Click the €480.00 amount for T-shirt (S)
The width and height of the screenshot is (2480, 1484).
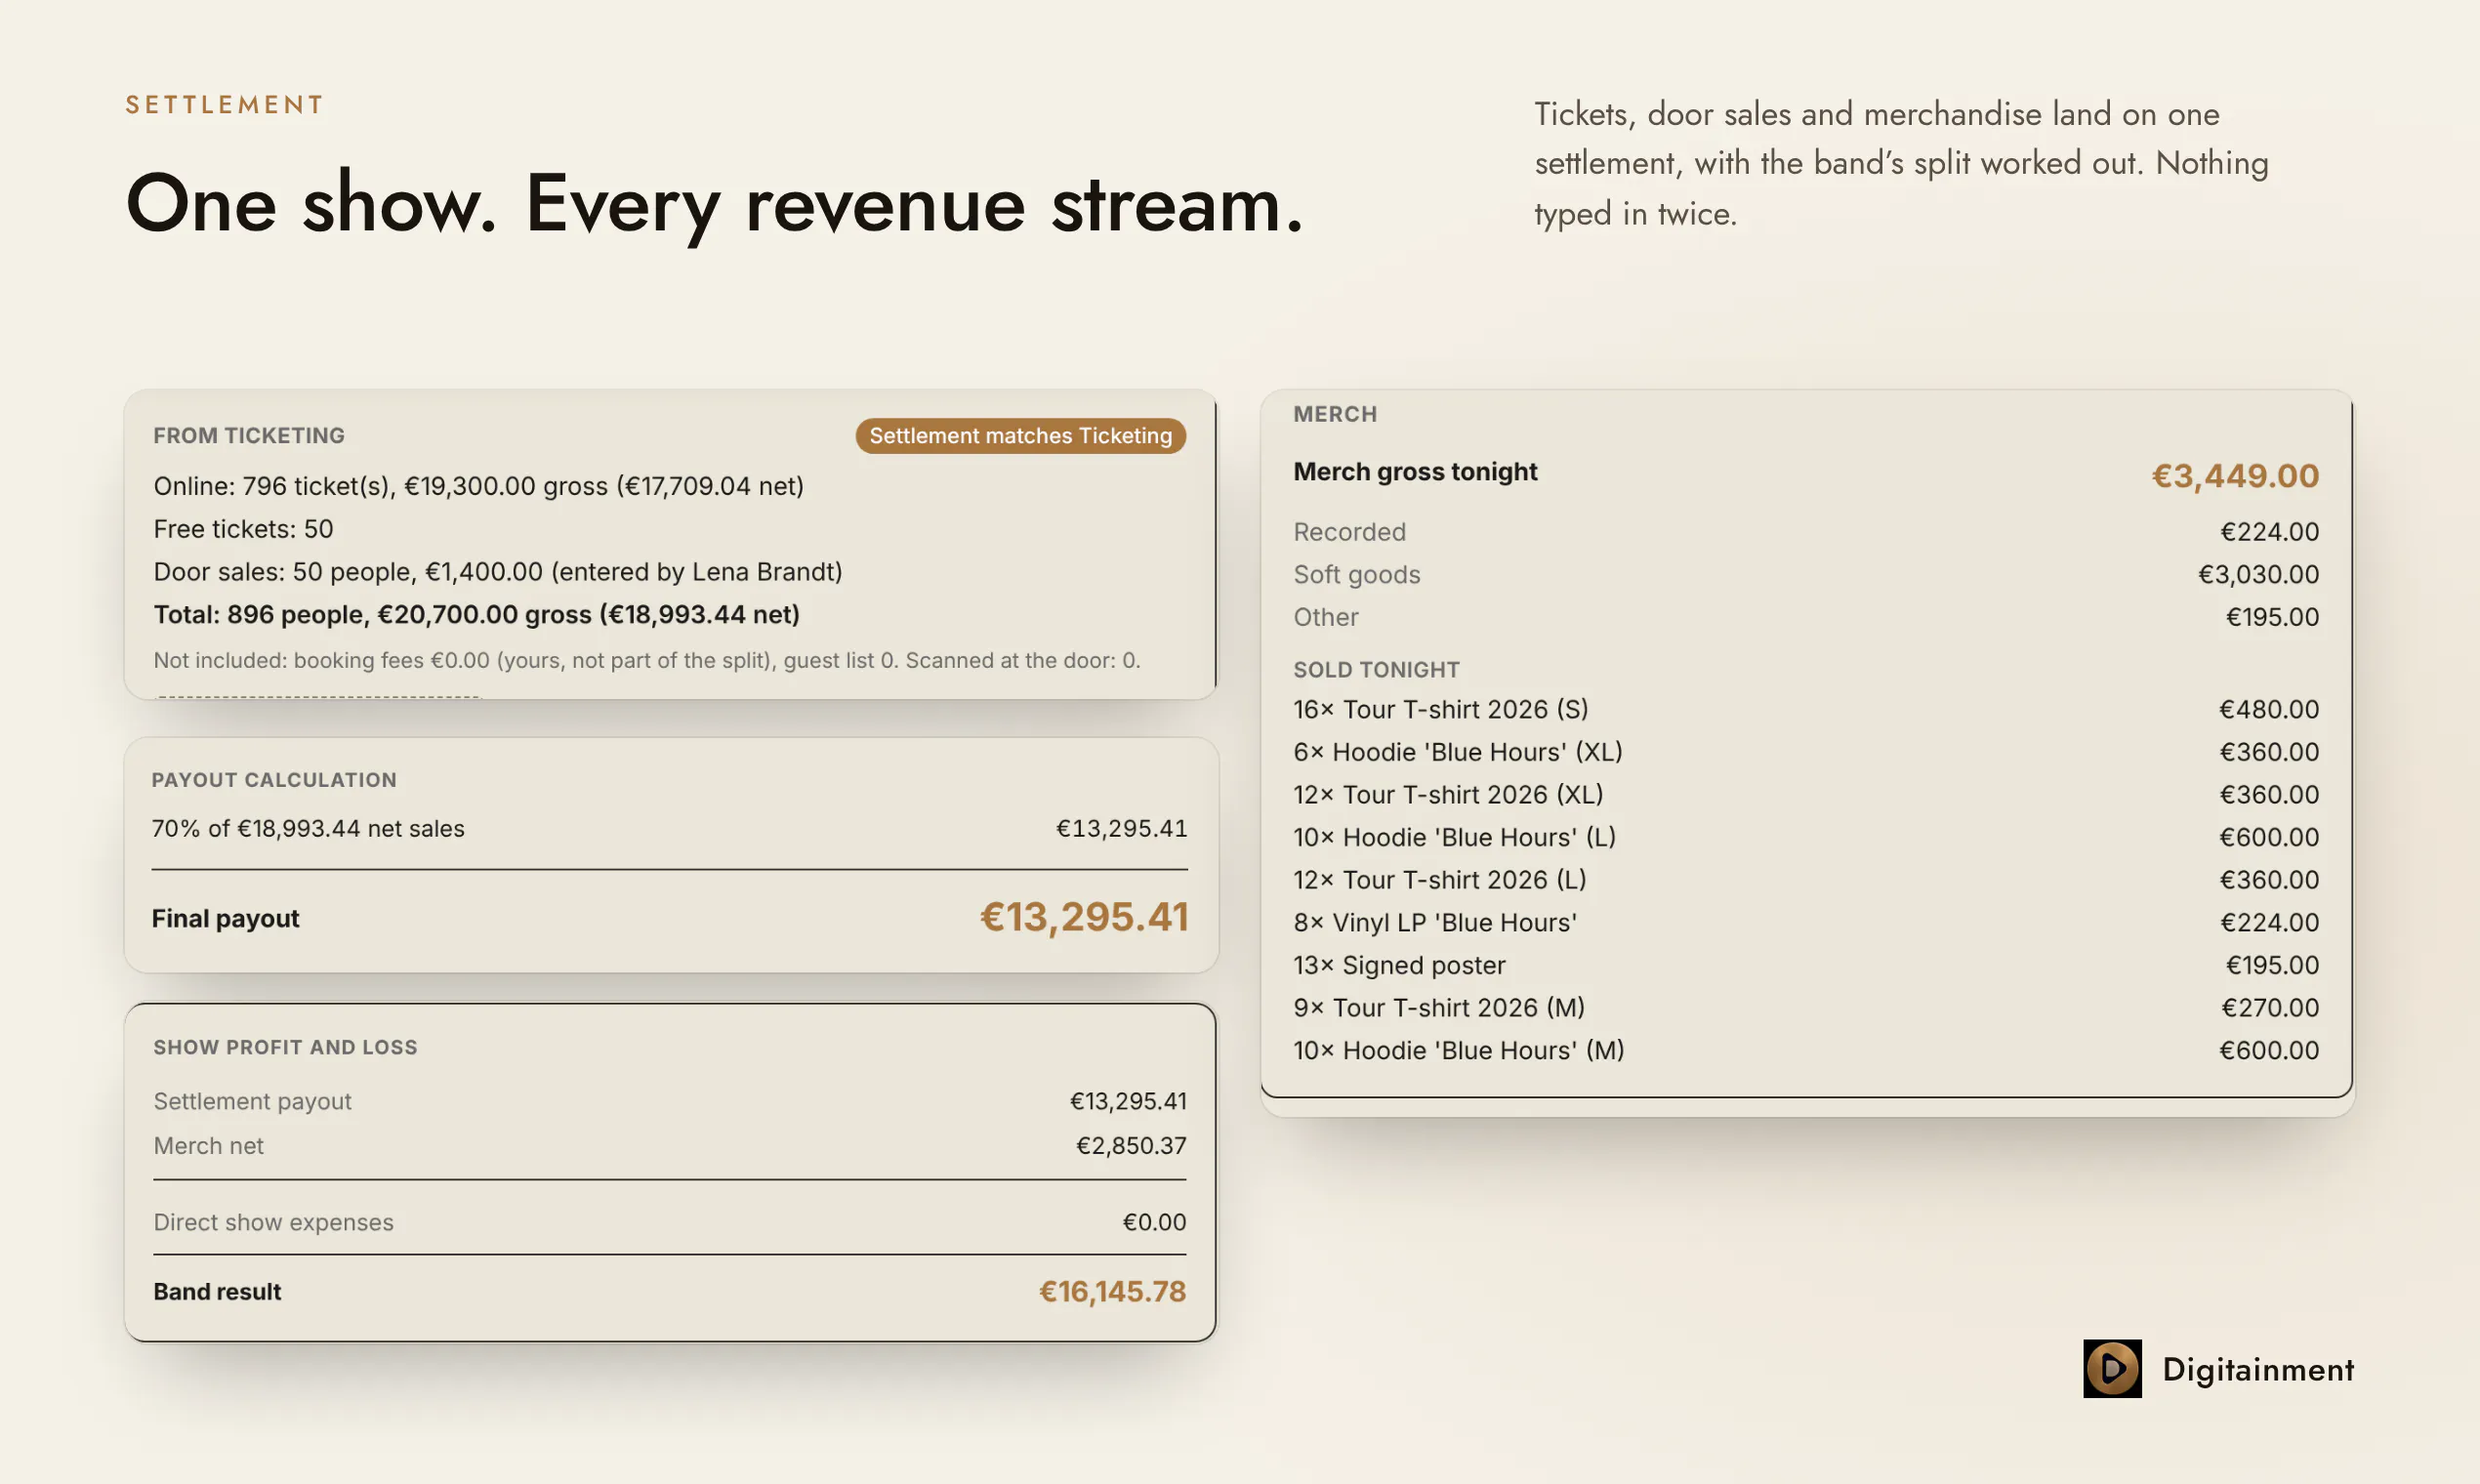point(2269,709)
